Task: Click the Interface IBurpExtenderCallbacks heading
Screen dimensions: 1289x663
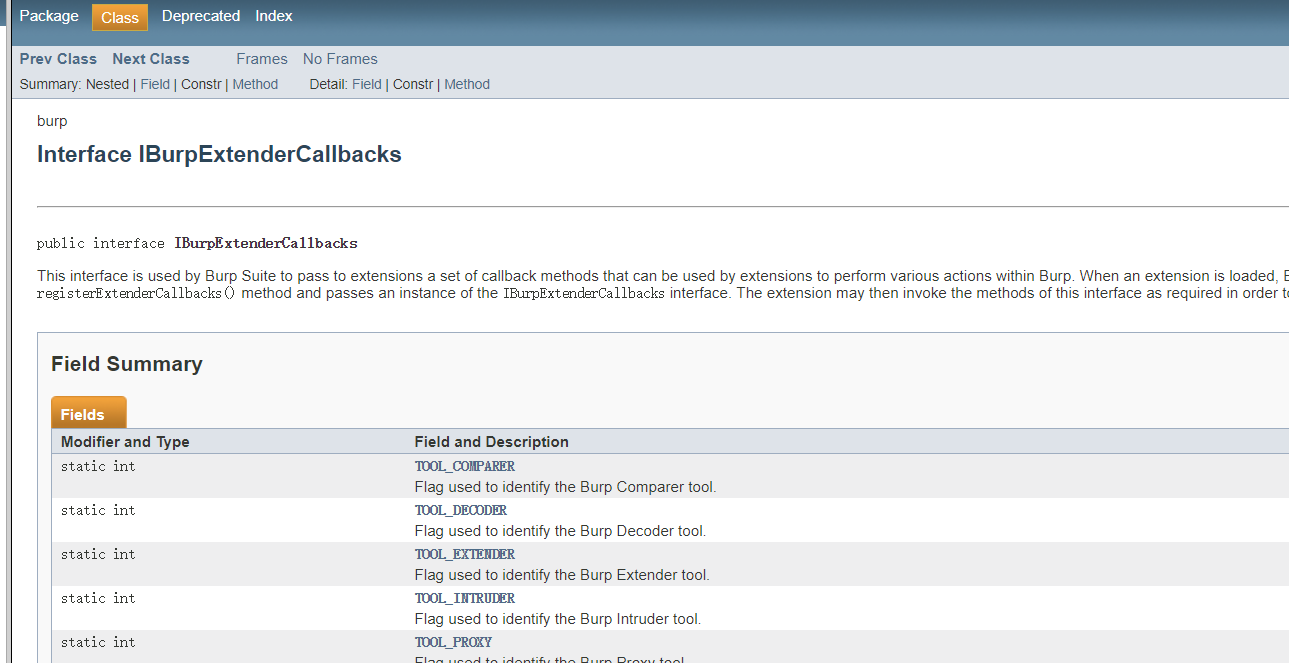Action: pos(219,155)
